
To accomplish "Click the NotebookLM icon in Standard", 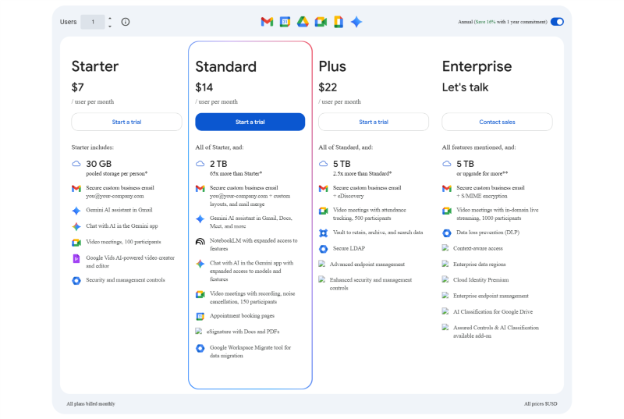I will tap(200, 241).
